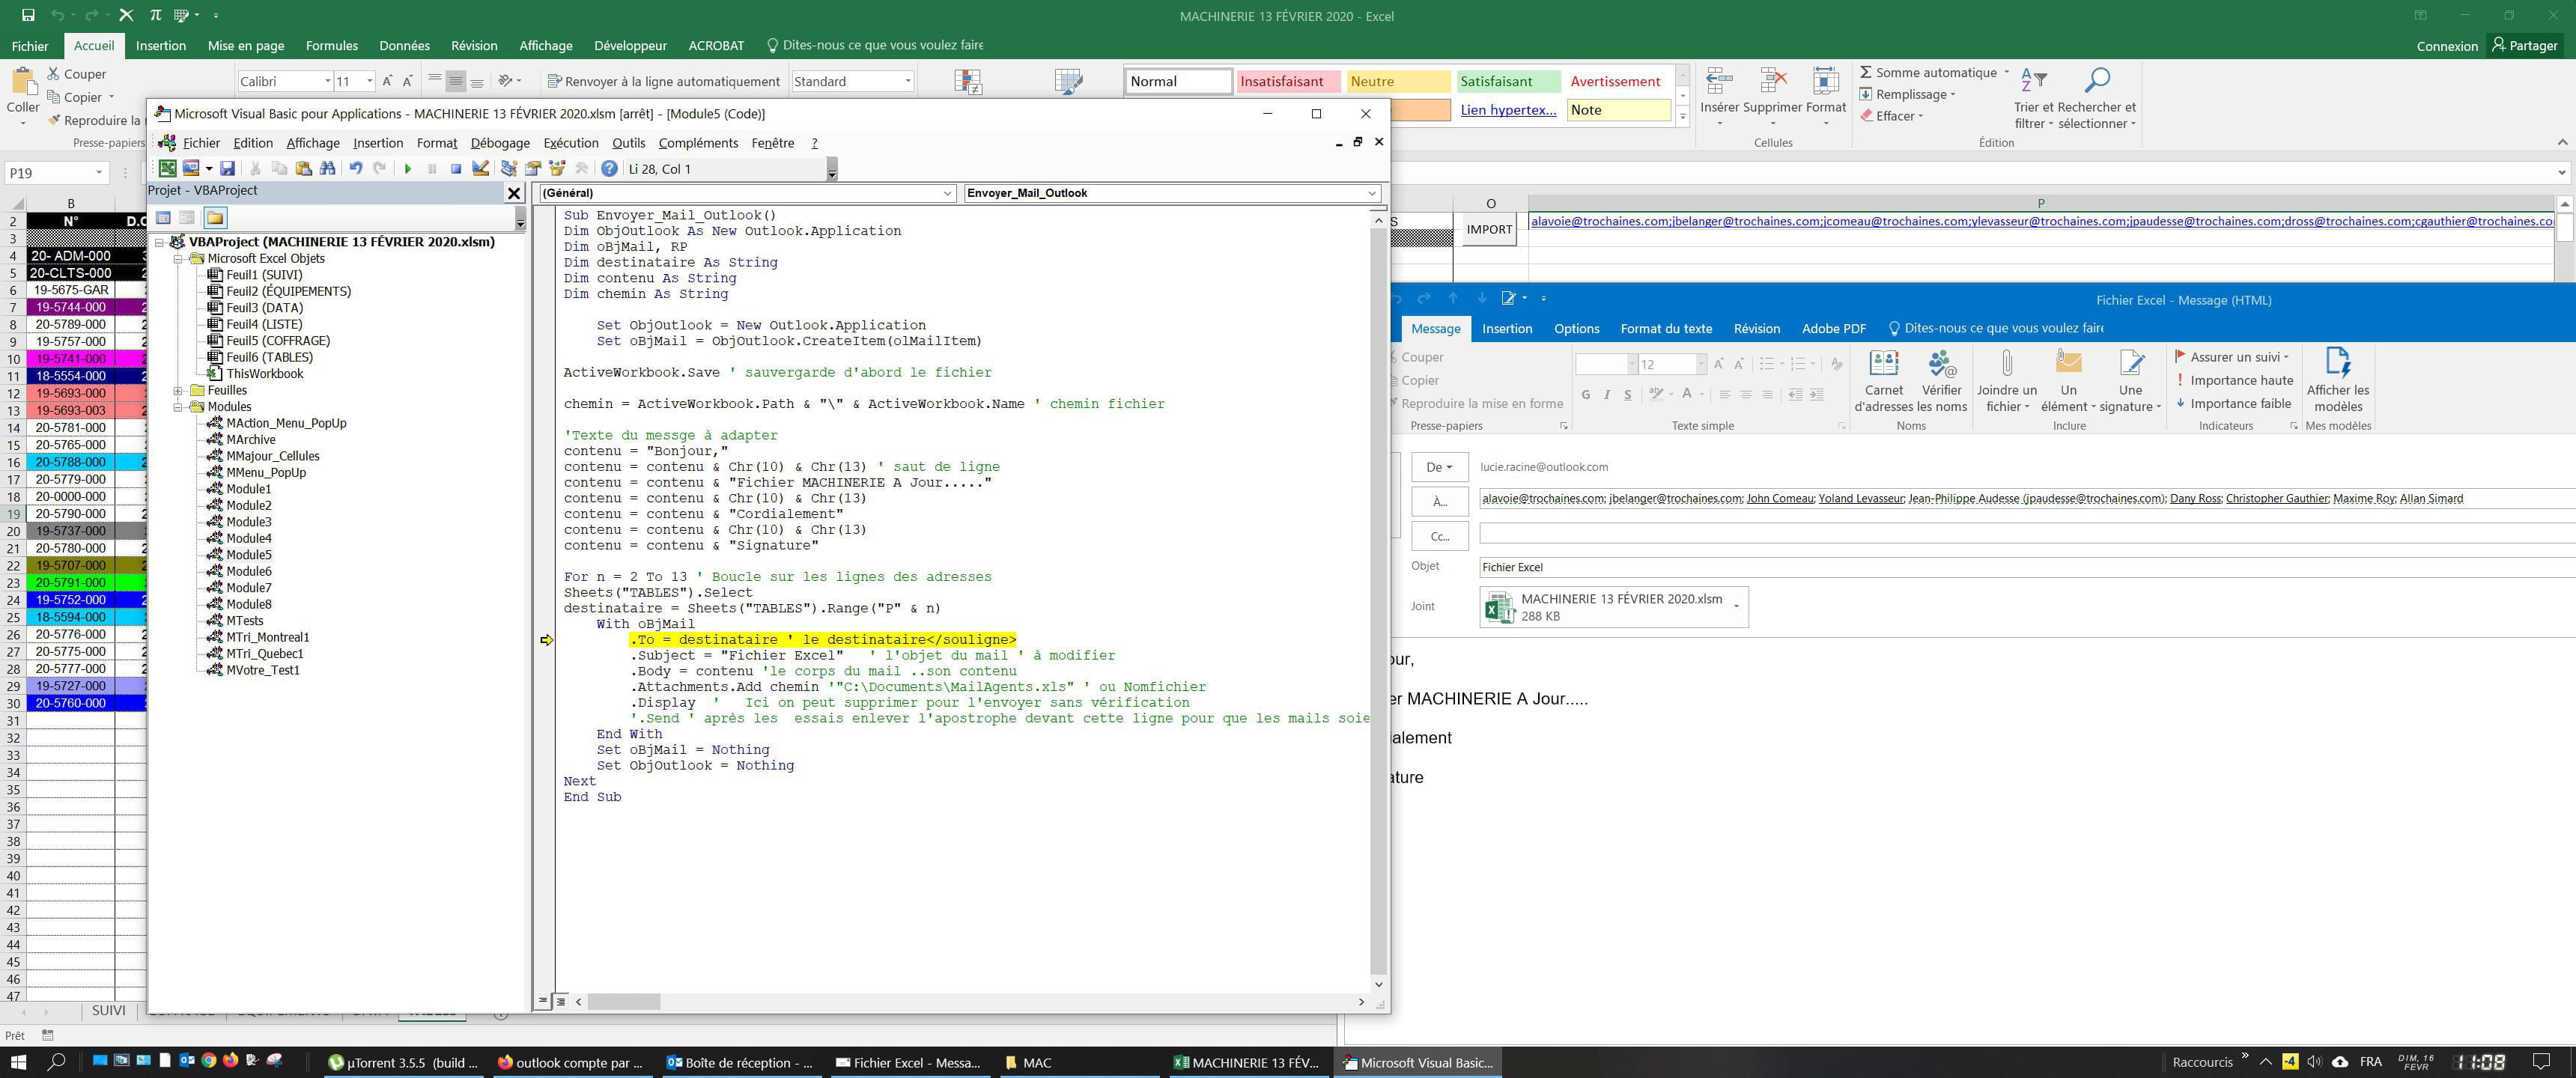Open the (Général) object dropdown in code window

[x=947, y=193]
